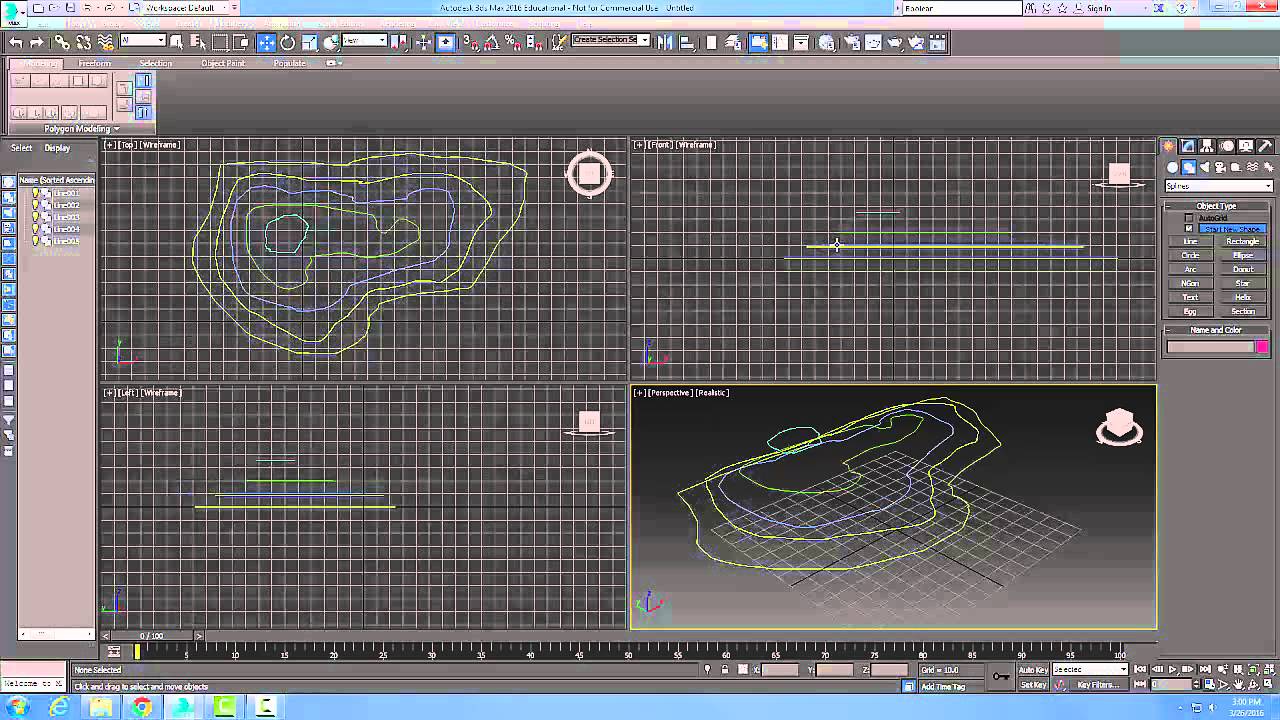Open the Motion panel tab icon
Screen dimensions: 1280x720
pyautogui.click(x=1226, y=146)
